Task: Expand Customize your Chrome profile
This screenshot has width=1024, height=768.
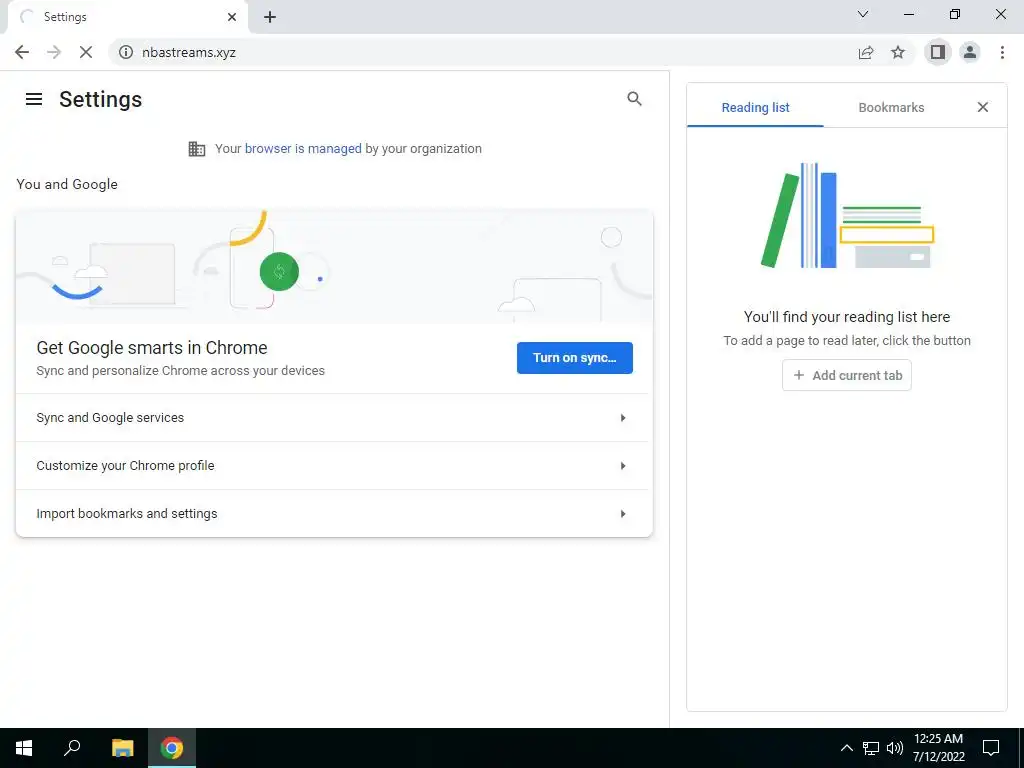Action: 334,466
